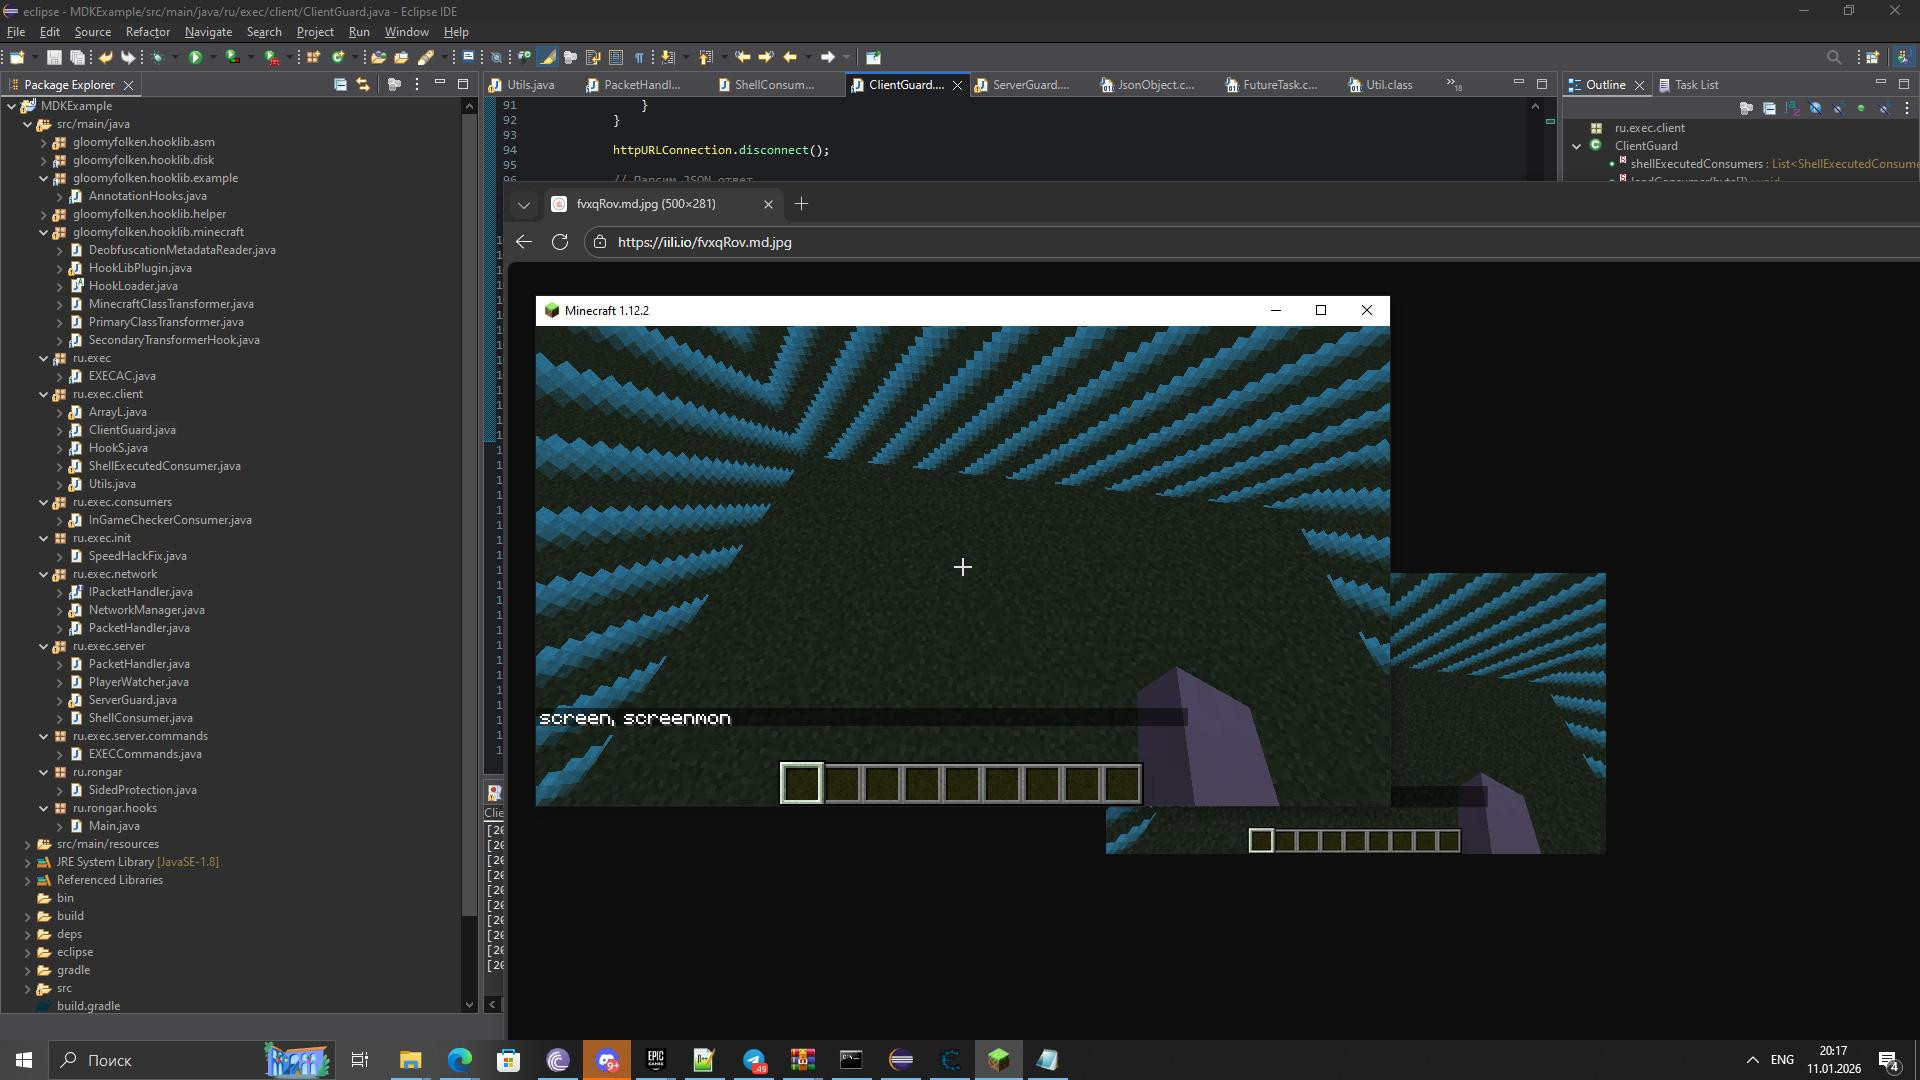Select HookLoader.java in Package Explorer
Screen dimensions: 1920x1080
(x=133, y=286)
